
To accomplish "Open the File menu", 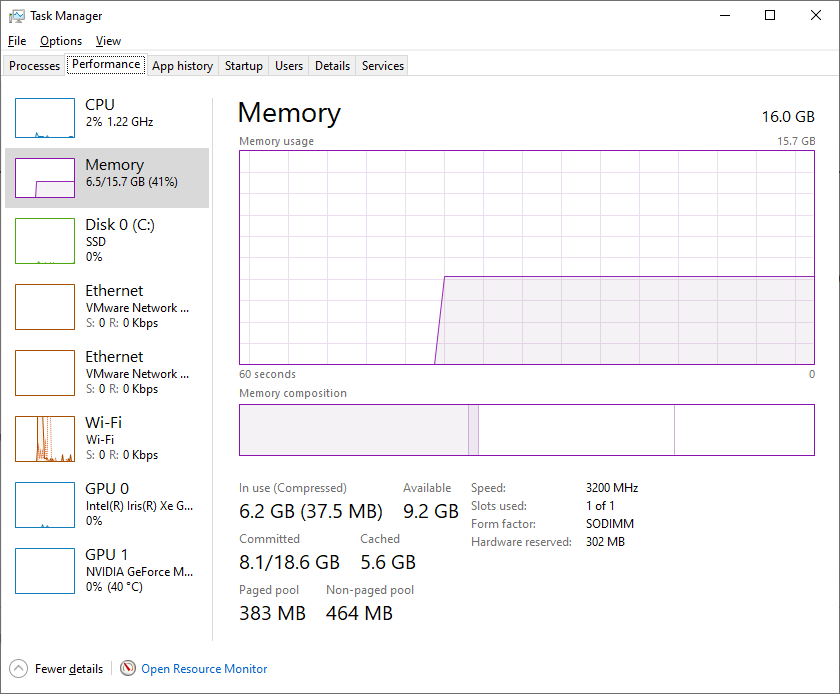I will (x=17, y=41).
